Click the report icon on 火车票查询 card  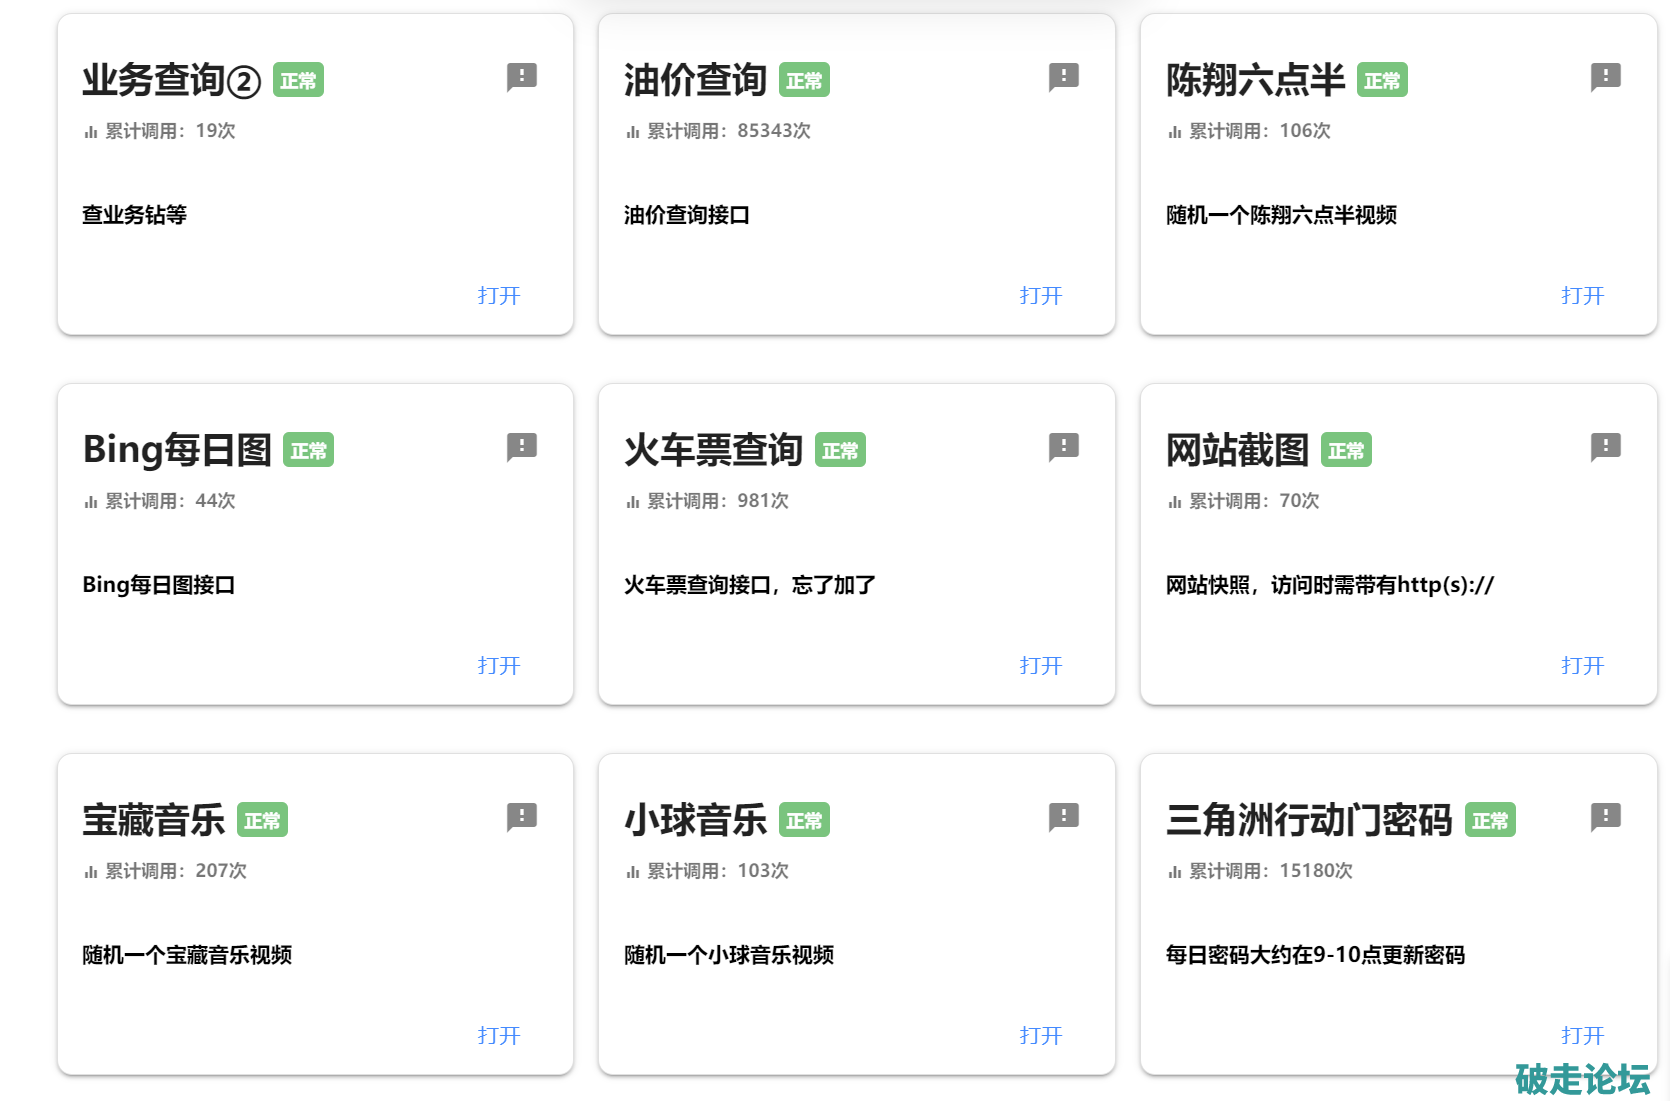(1063, 447)
